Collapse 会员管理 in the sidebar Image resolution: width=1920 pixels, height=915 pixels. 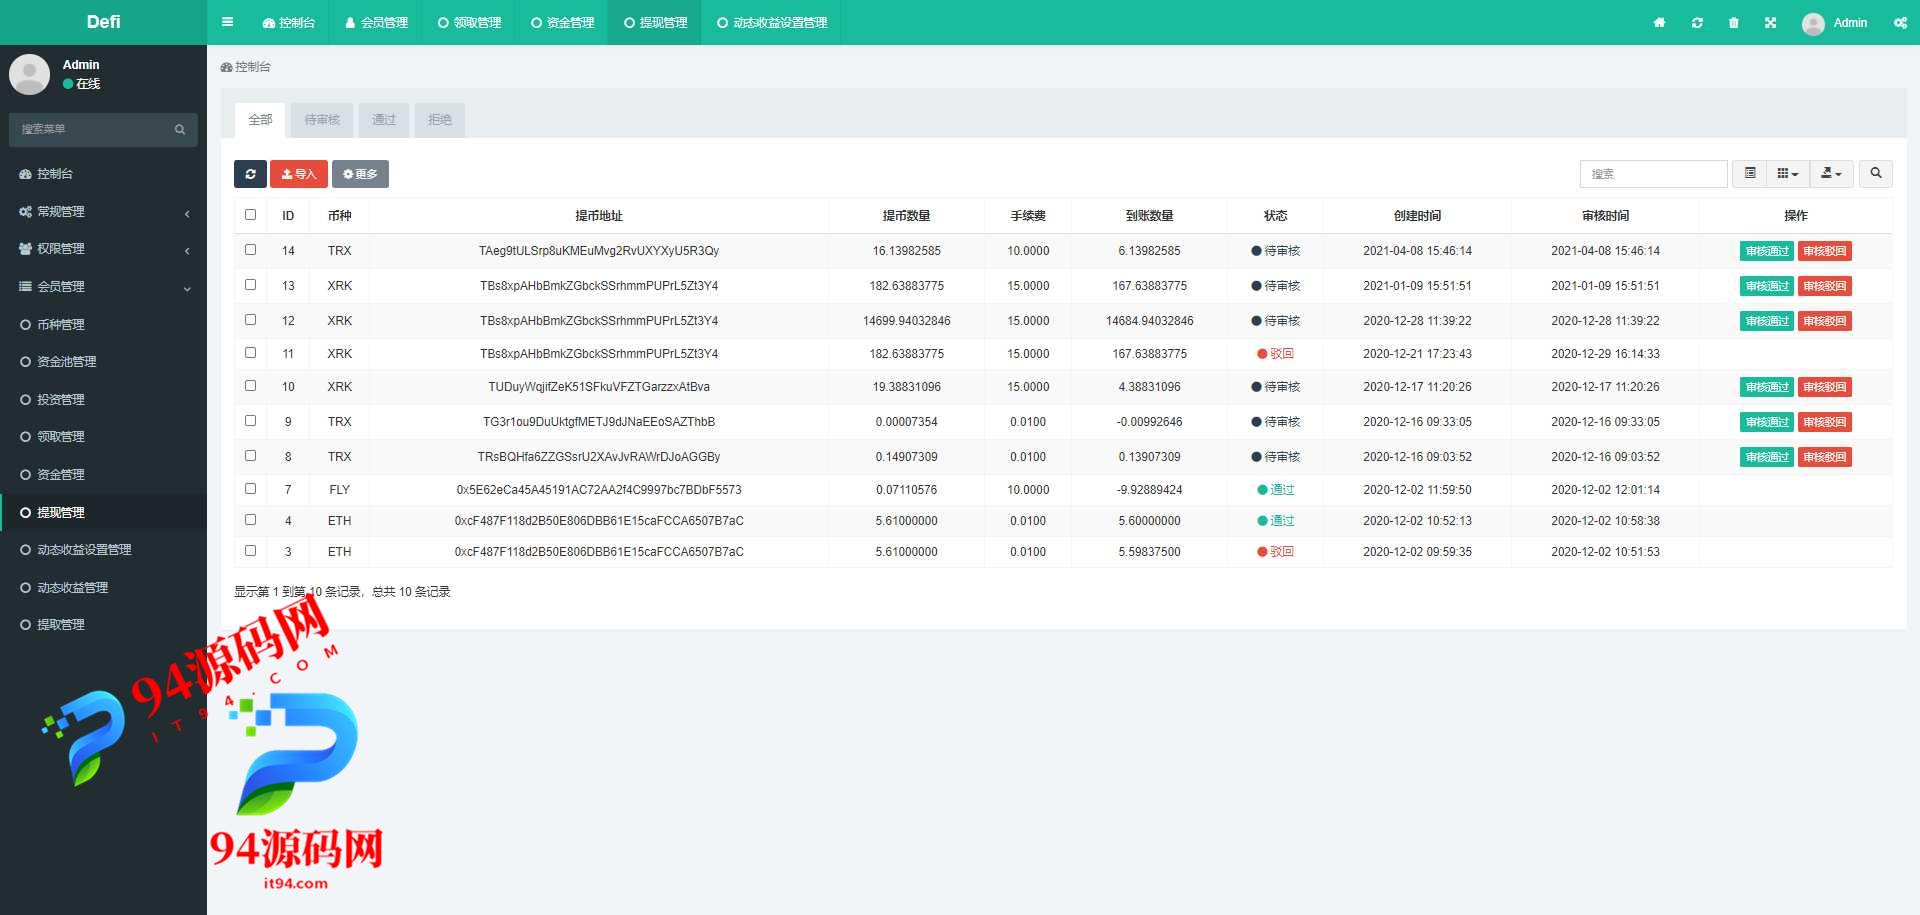103,287
